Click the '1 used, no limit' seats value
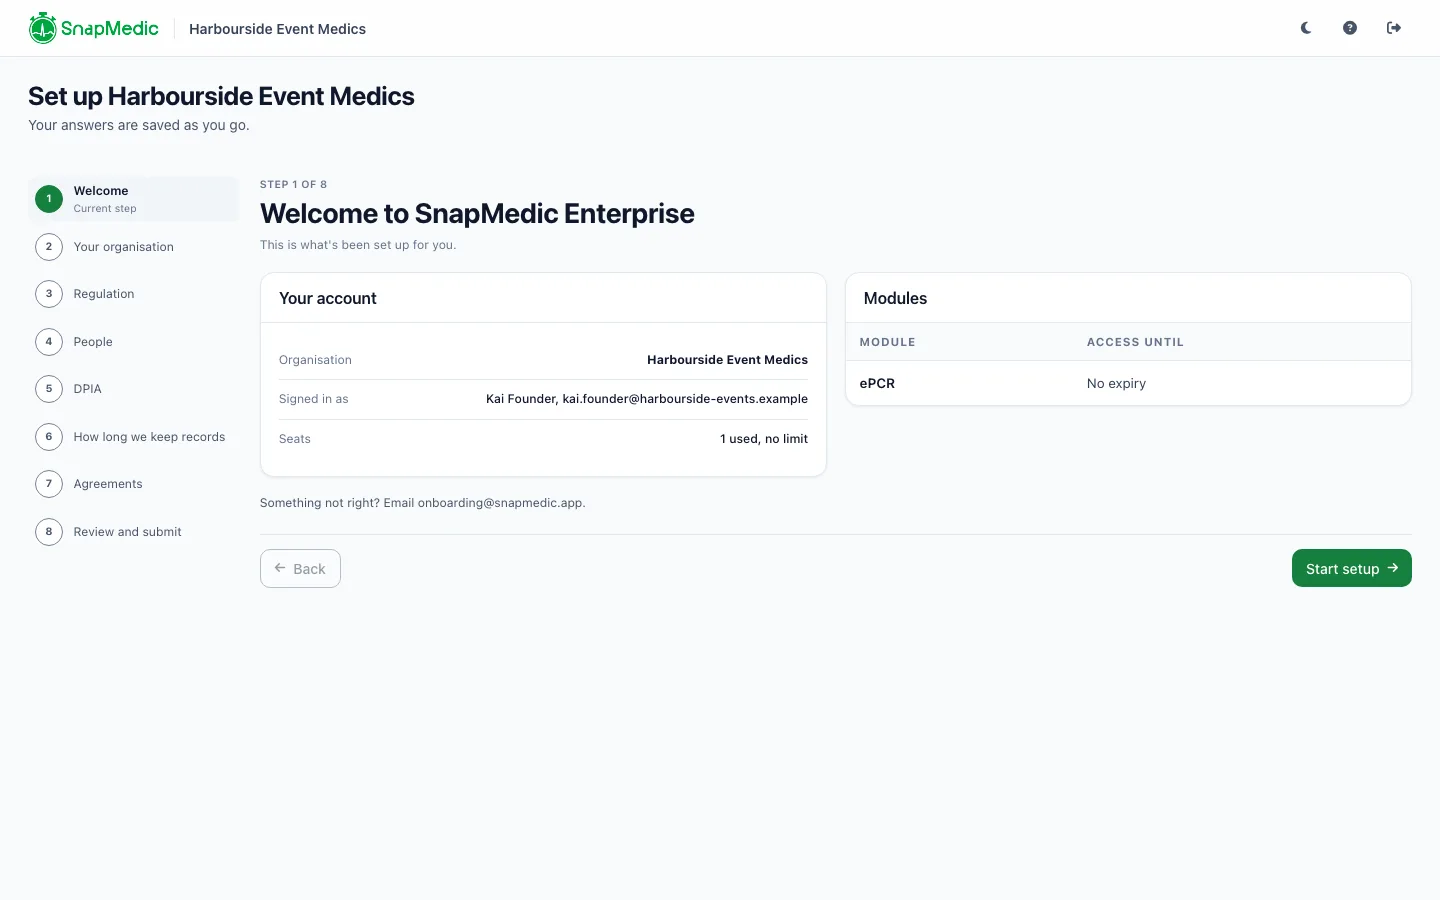This screenshot has height=900, width=1440. pyautogui.click(x=764, y=439)
